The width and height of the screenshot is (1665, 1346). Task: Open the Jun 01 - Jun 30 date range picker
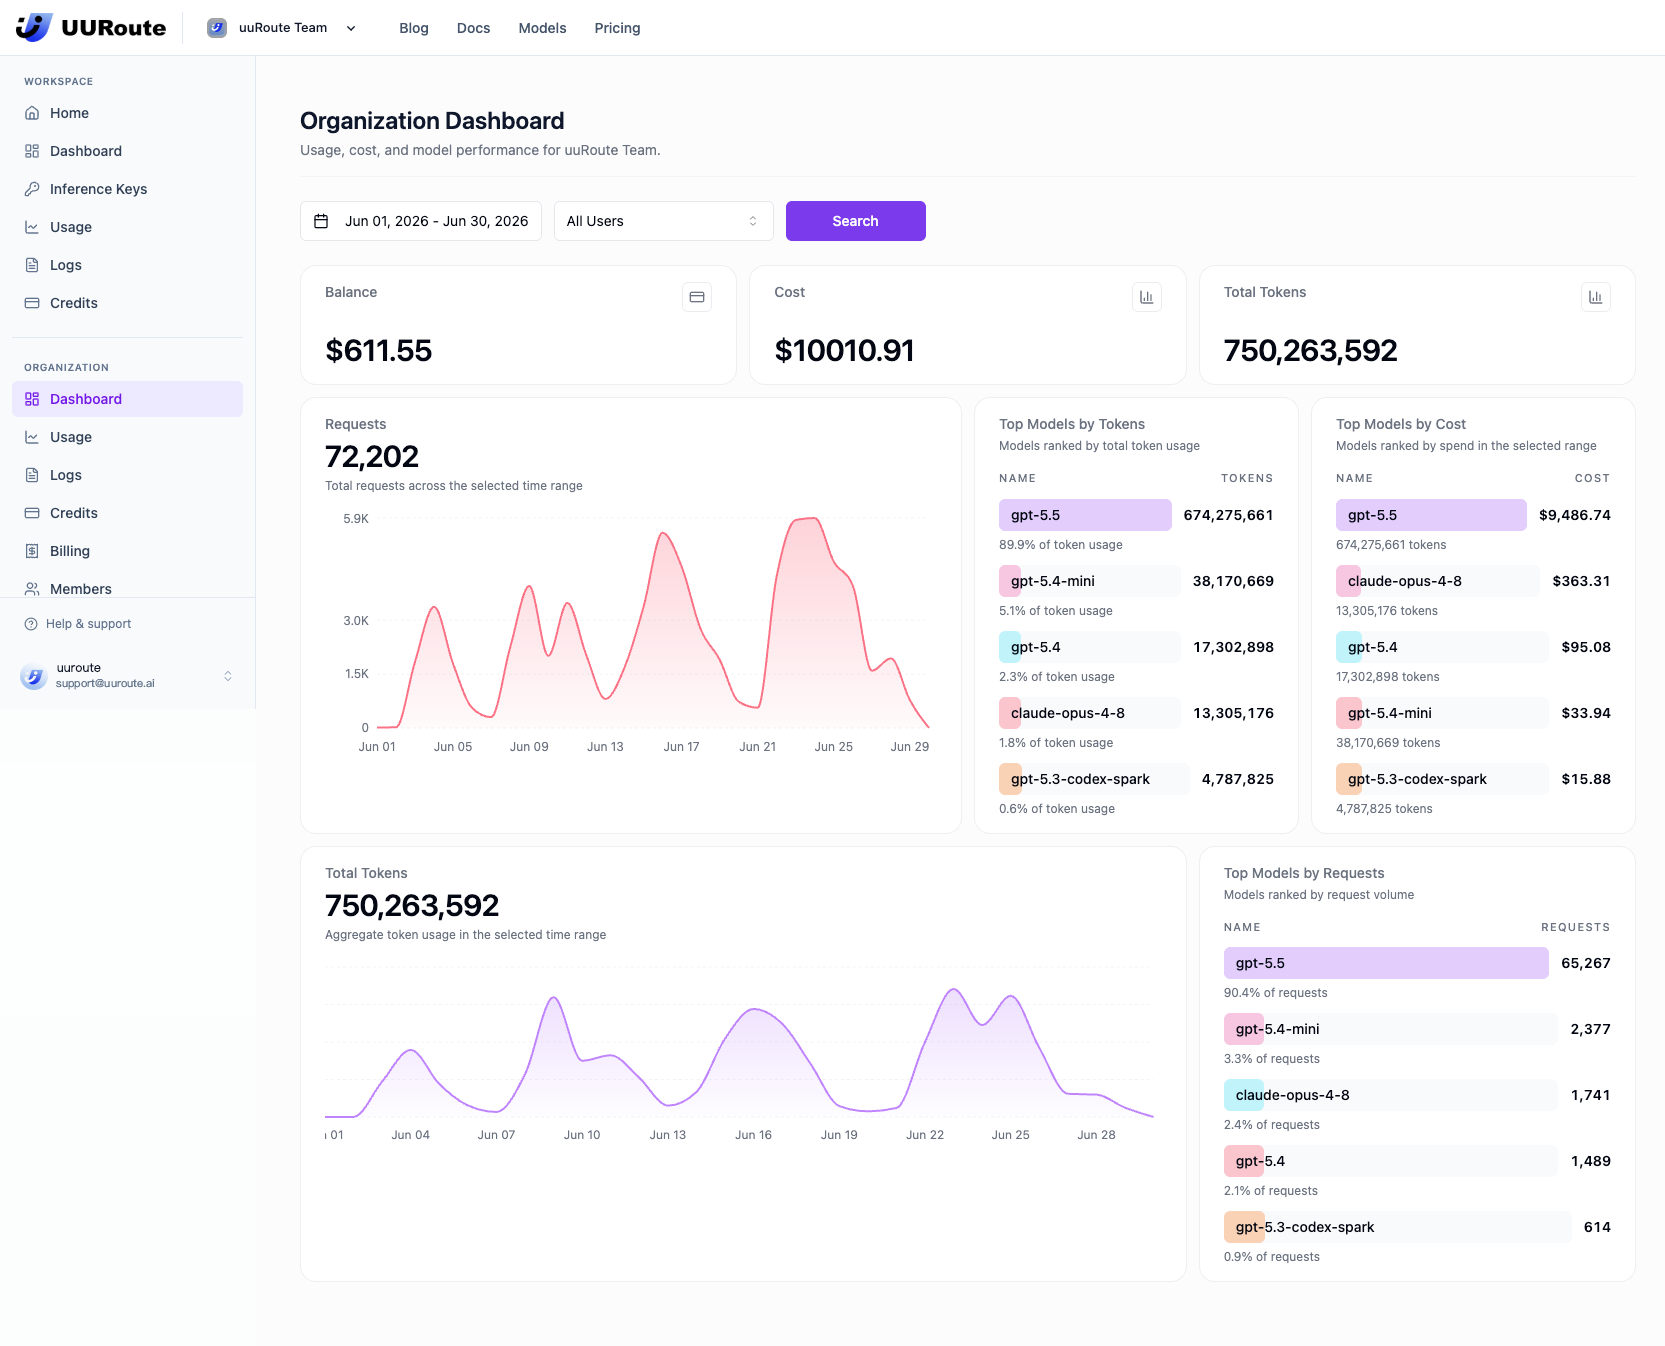(x=421, y=221)
